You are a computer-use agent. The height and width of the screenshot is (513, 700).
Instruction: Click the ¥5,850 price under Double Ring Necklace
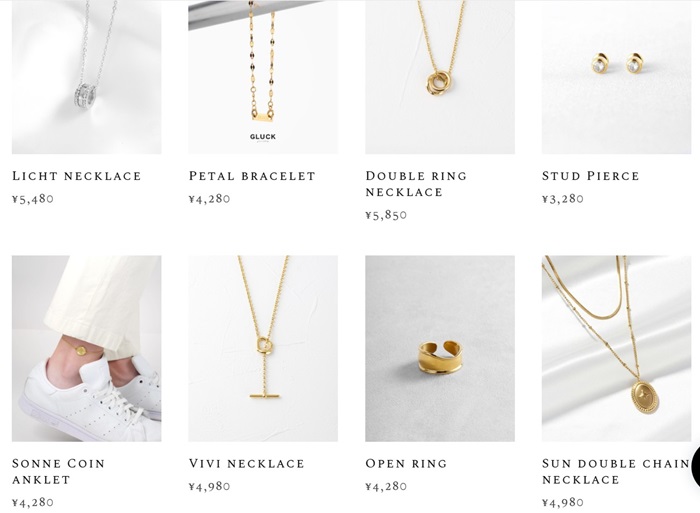[386, 215]
